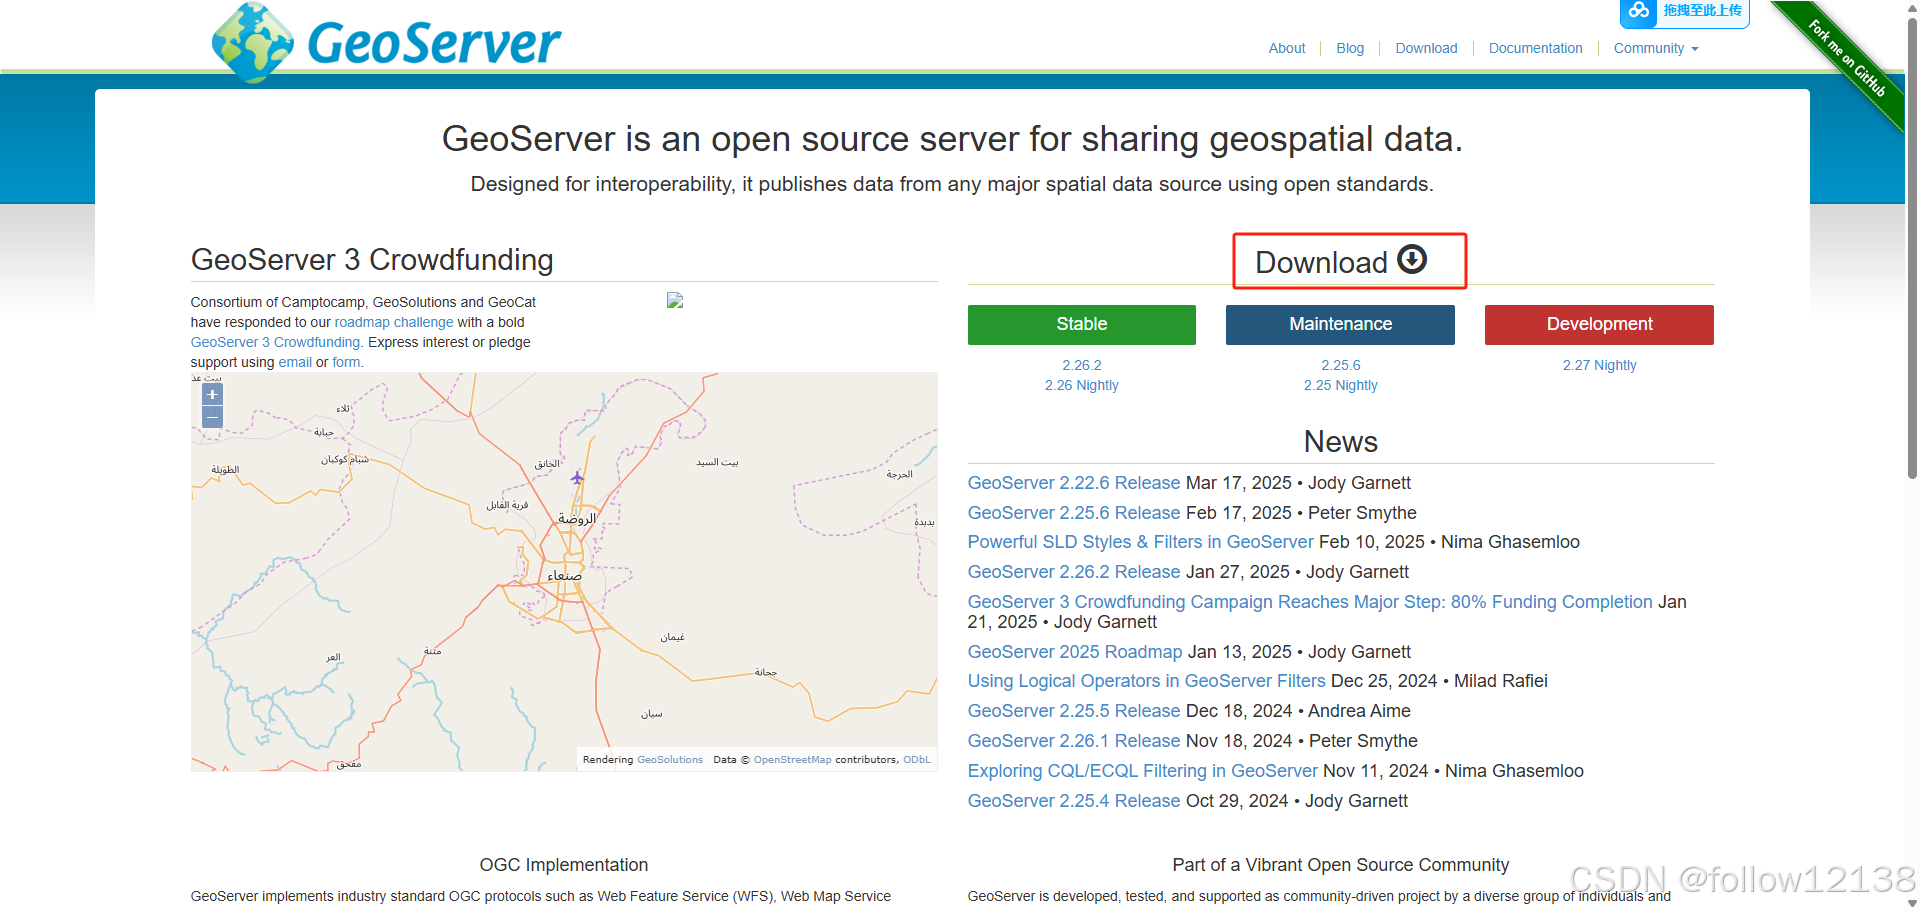Open the 2.26.2 stable version link
The image size is (1920, 911).
1081,365
